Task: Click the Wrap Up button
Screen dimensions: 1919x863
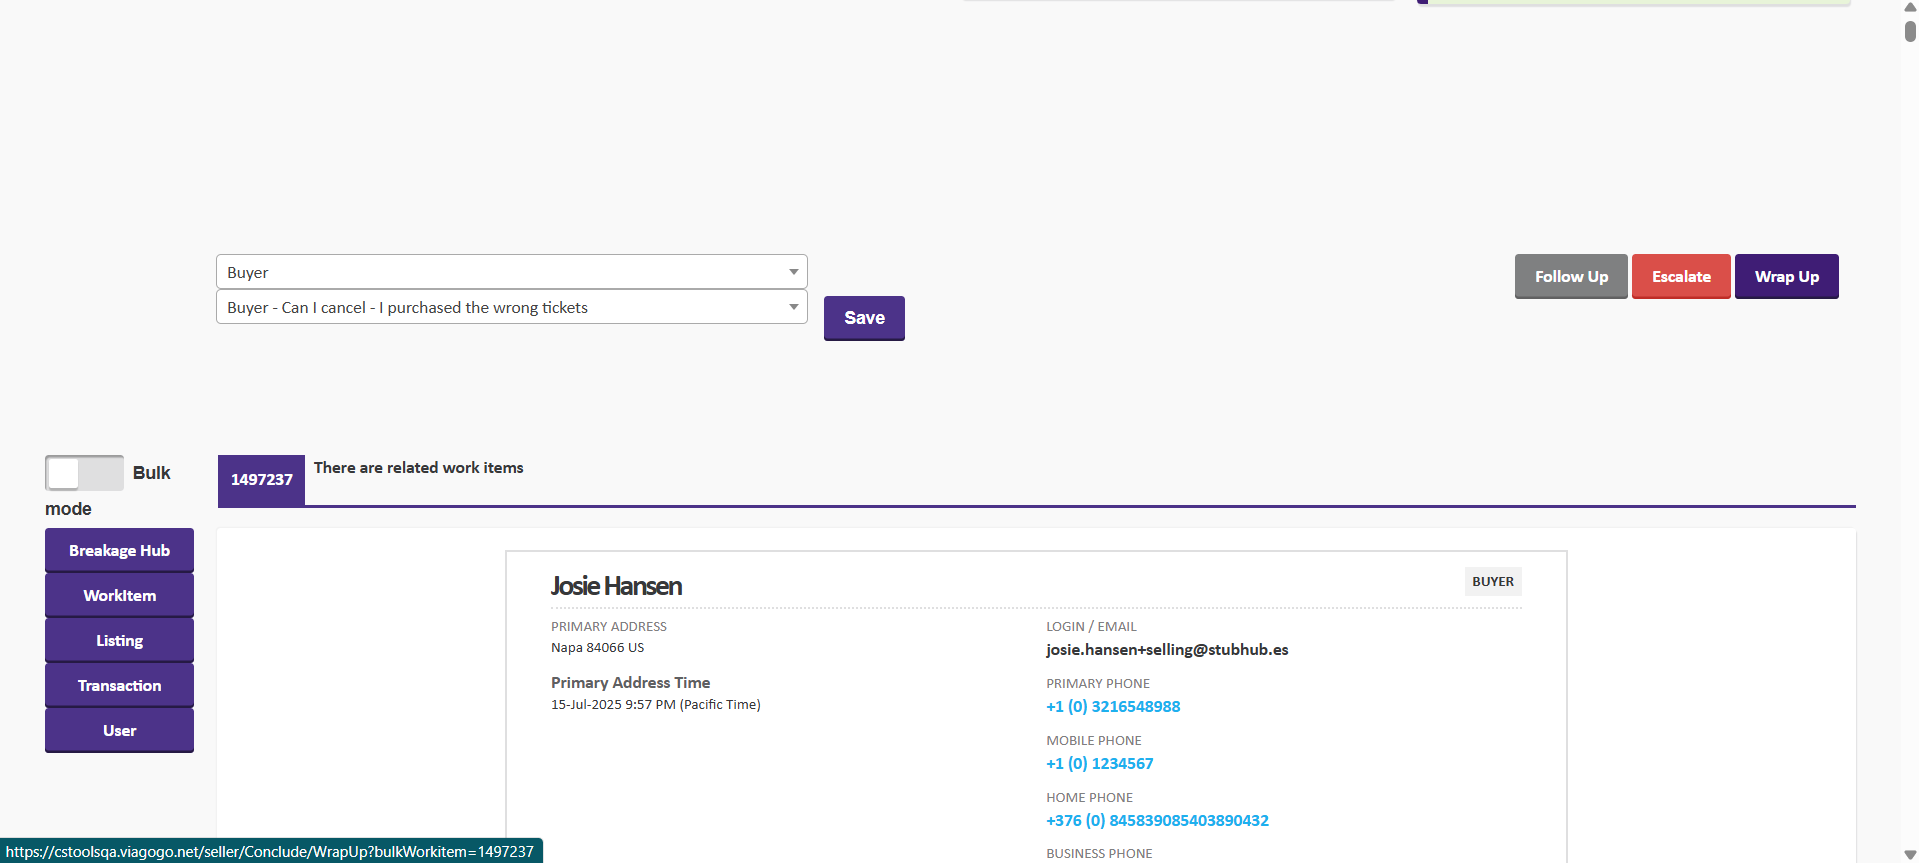Action: 1786,277
